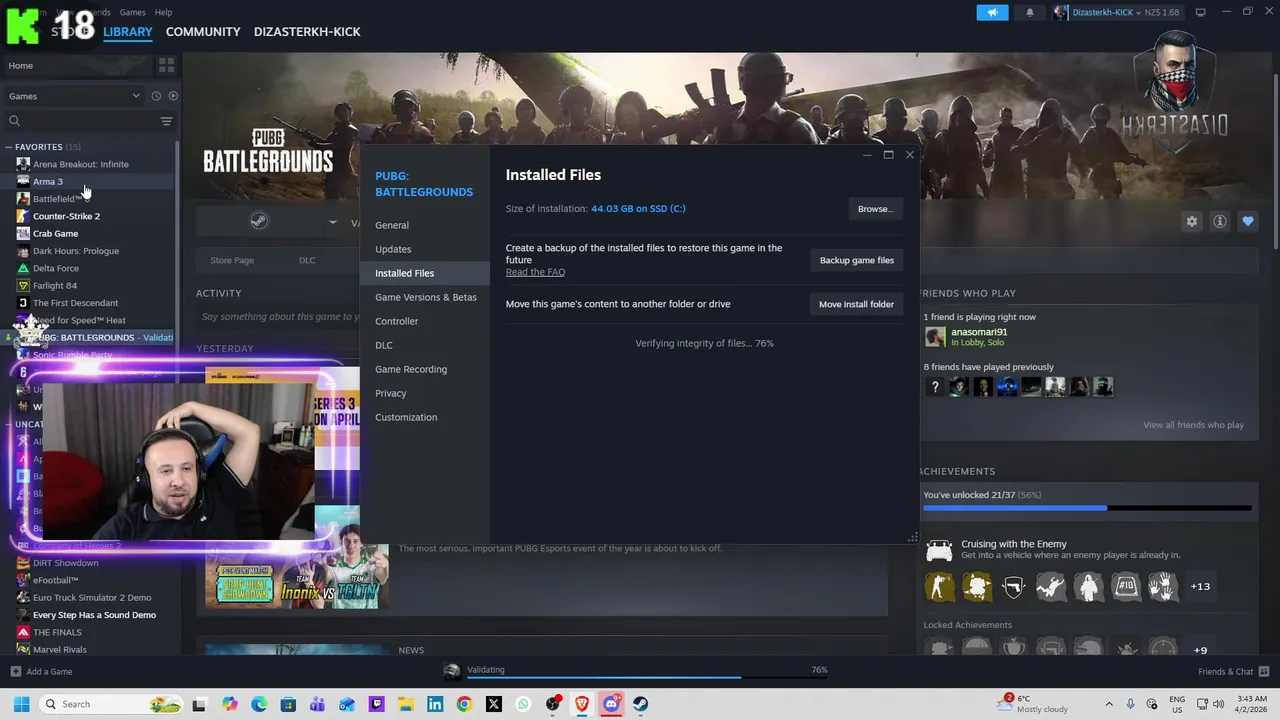Select Customization in properties sidebar
This screenshot has width=1280, height=720.
coord(425,417)
